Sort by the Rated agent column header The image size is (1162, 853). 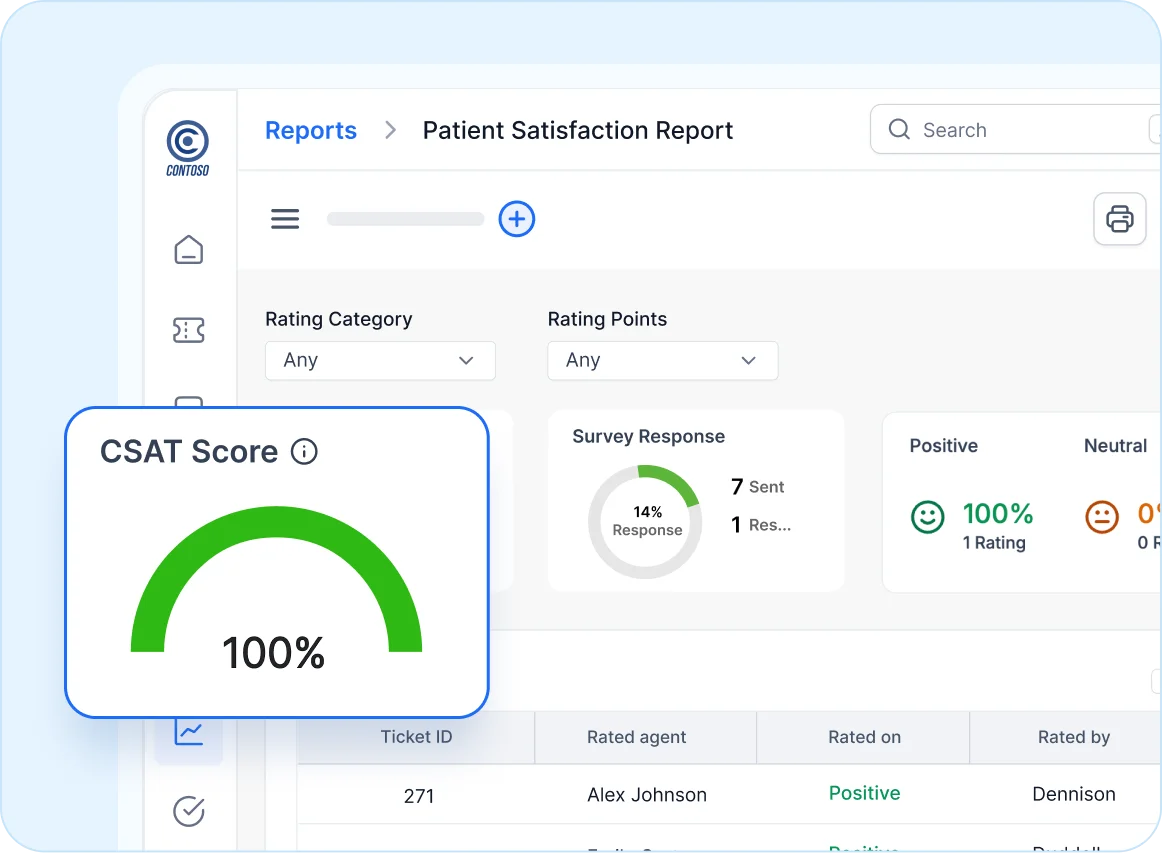click(x=636, y=737)
